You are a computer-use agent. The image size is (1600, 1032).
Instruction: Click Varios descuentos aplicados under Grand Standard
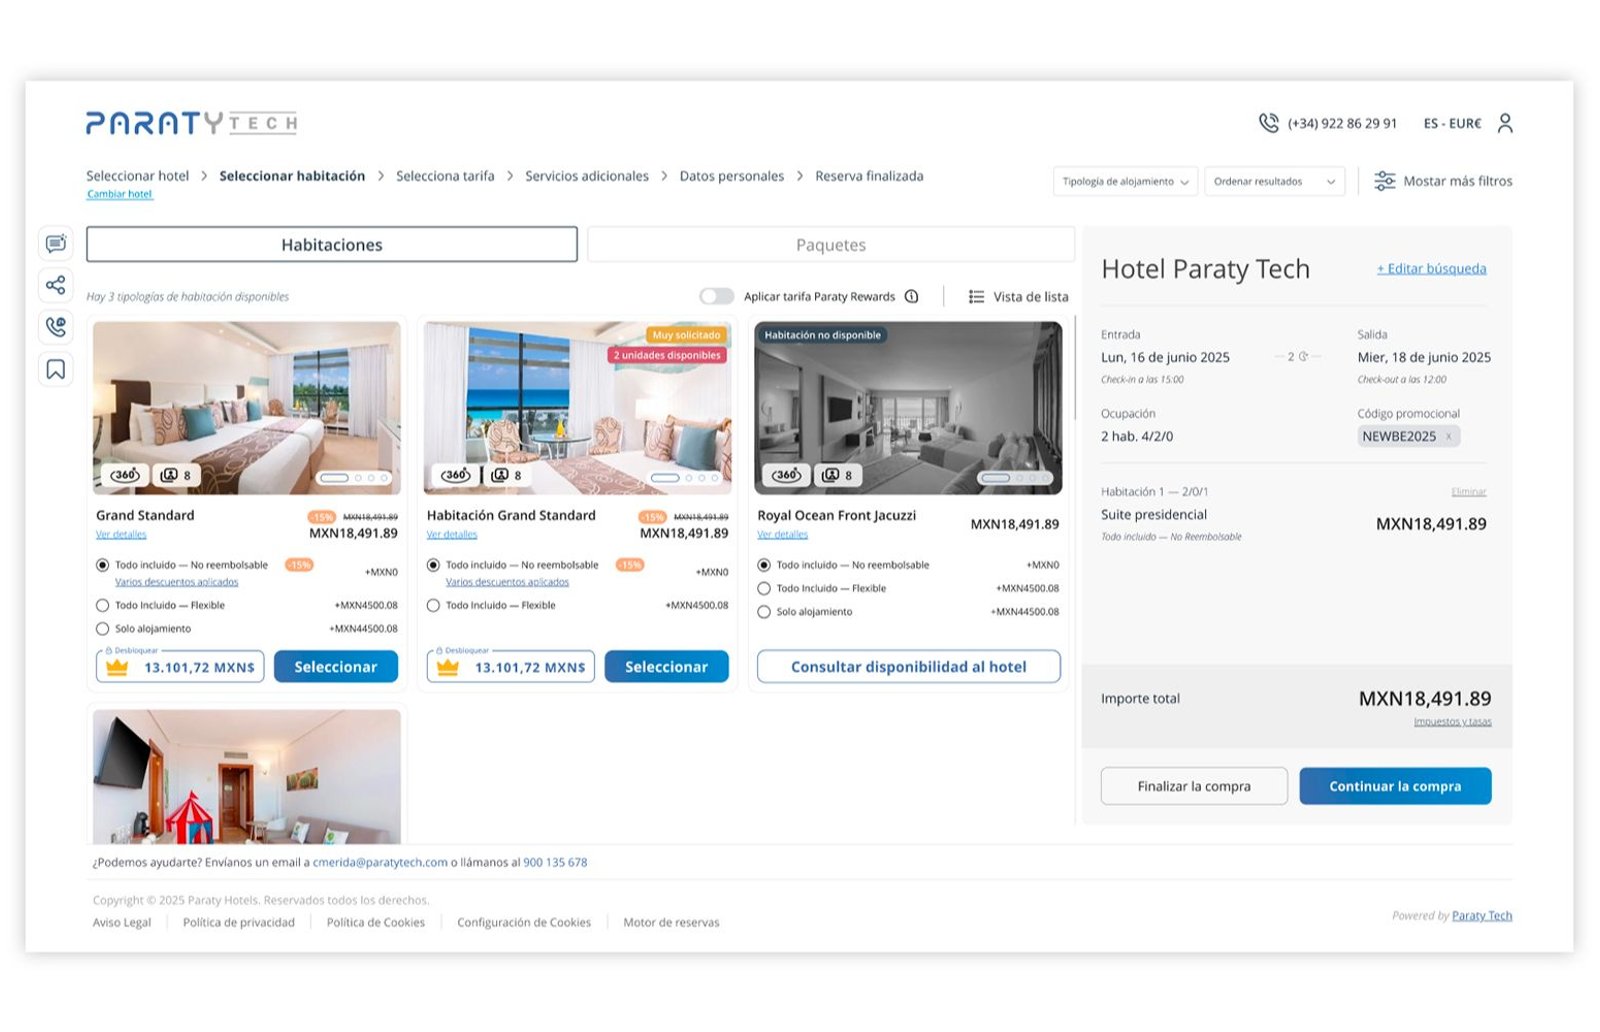177,582
